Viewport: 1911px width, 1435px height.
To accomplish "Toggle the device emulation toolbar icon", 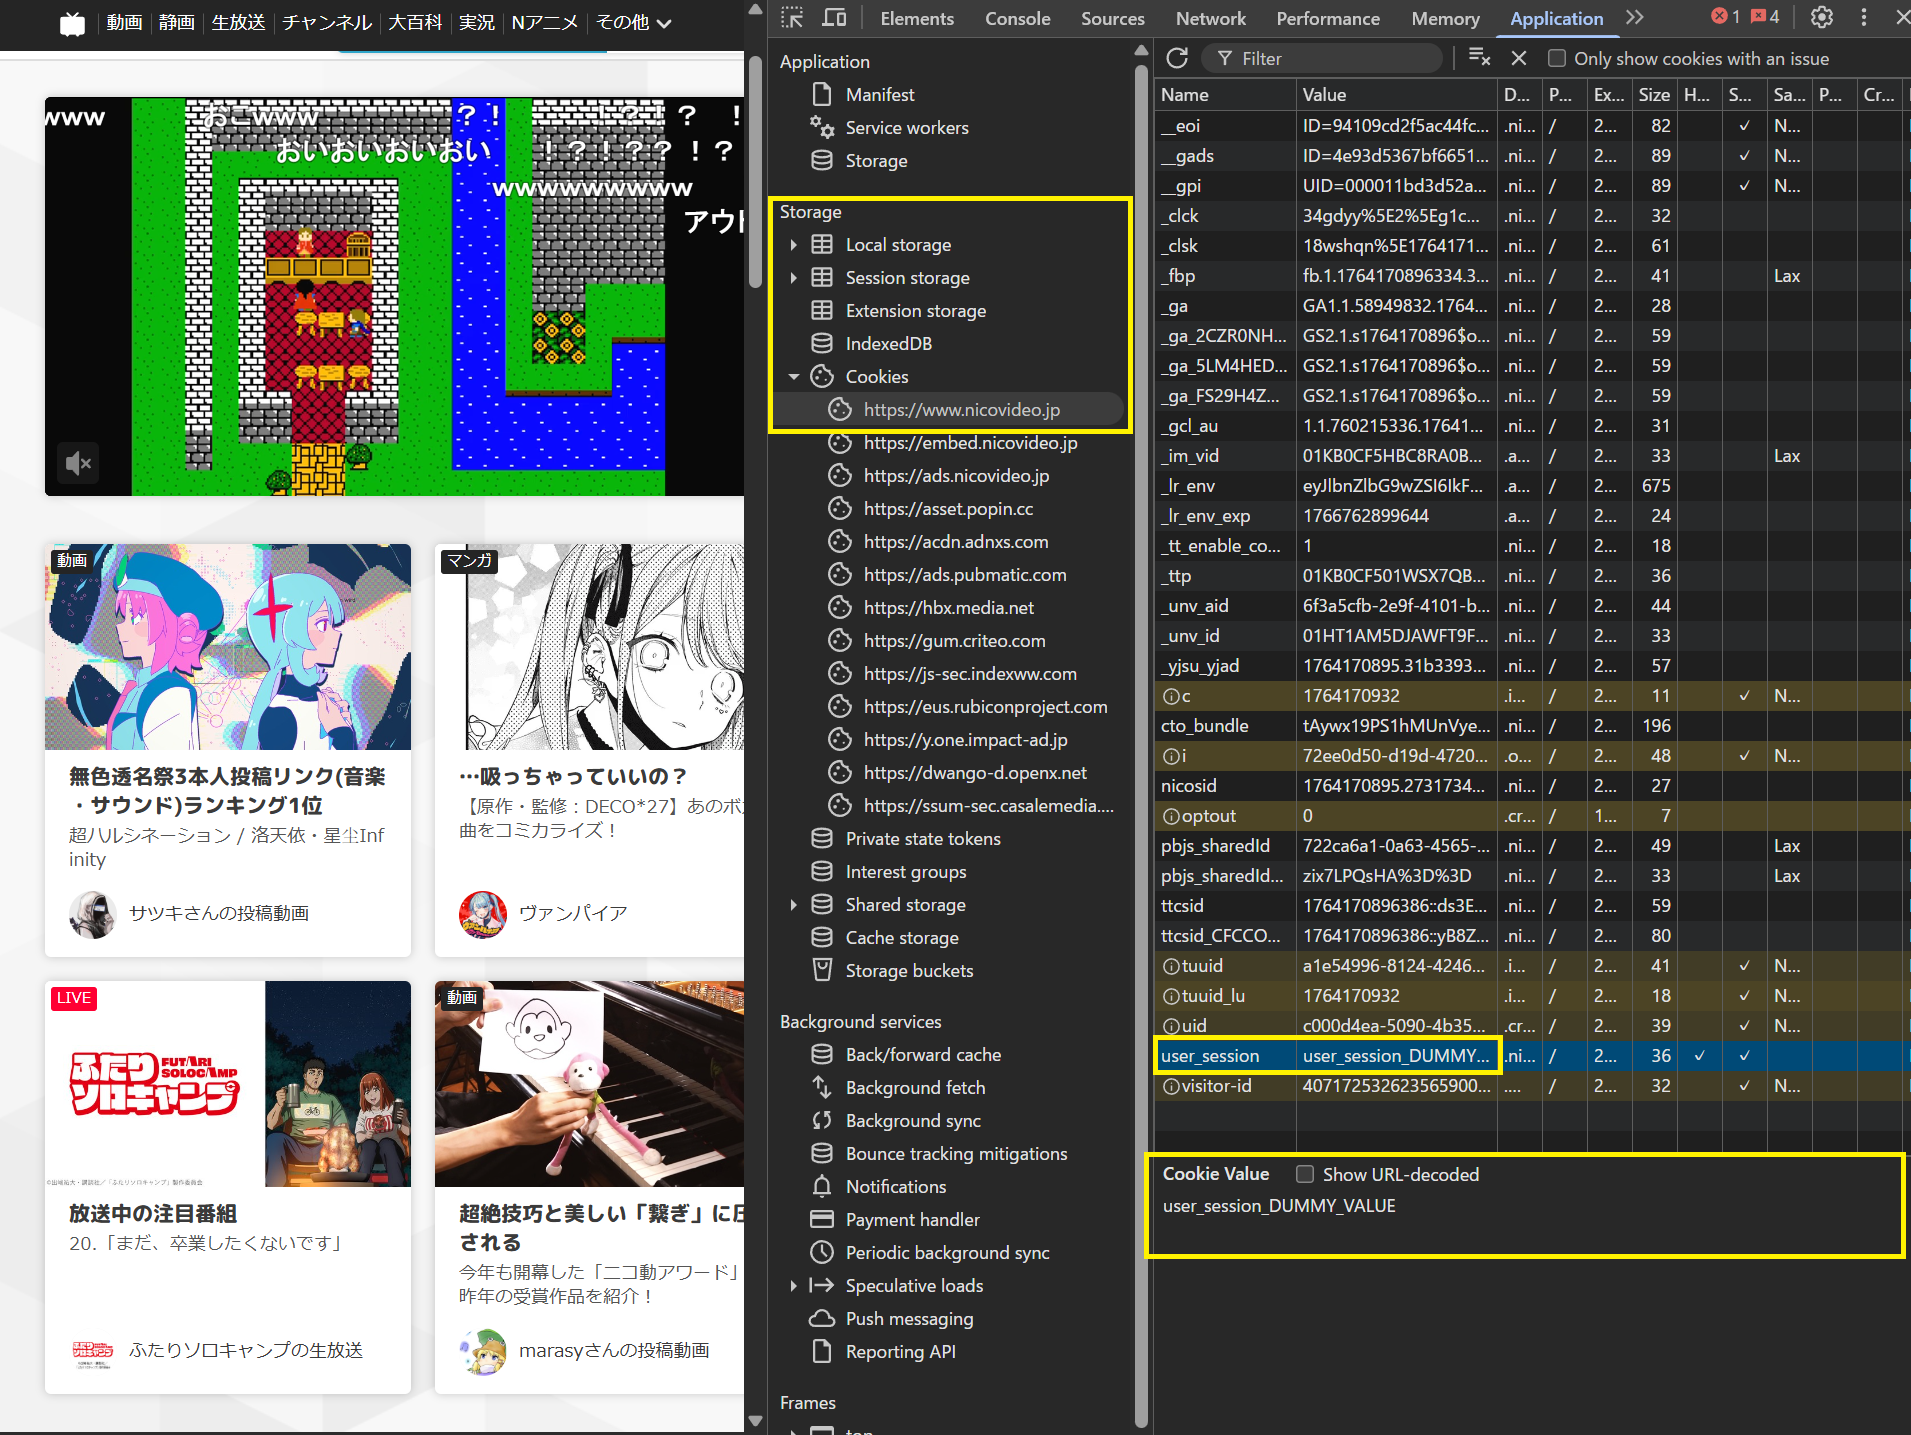I will [835, 18].
